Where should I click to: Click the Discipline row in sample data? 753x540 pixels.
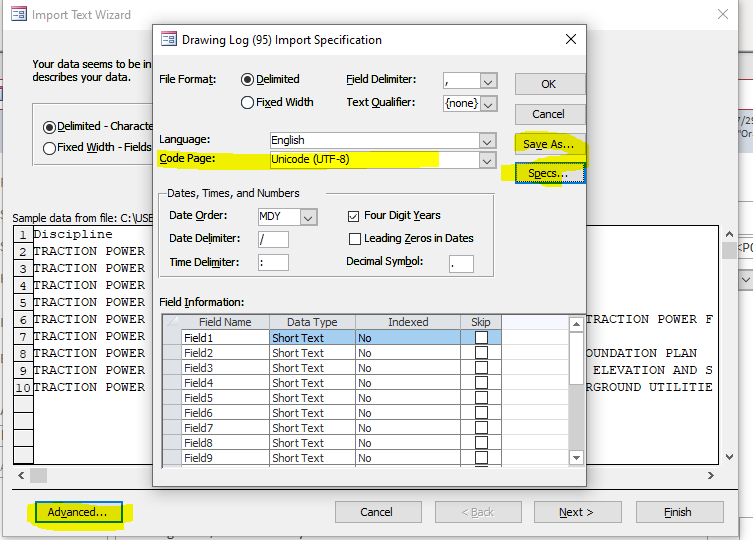click(73, 234)
